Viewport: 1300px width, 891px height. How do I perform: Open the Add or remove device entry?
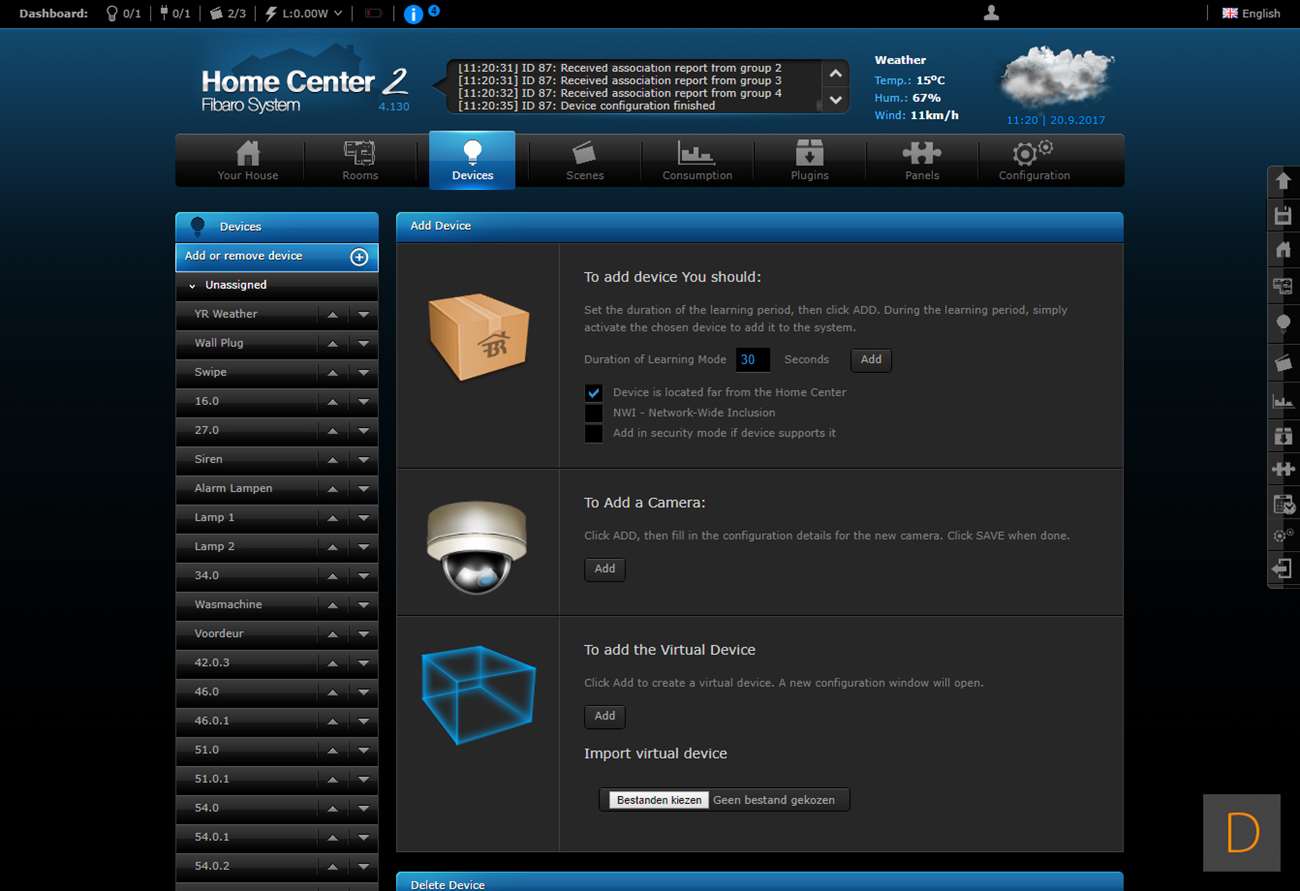coord(277,257)
